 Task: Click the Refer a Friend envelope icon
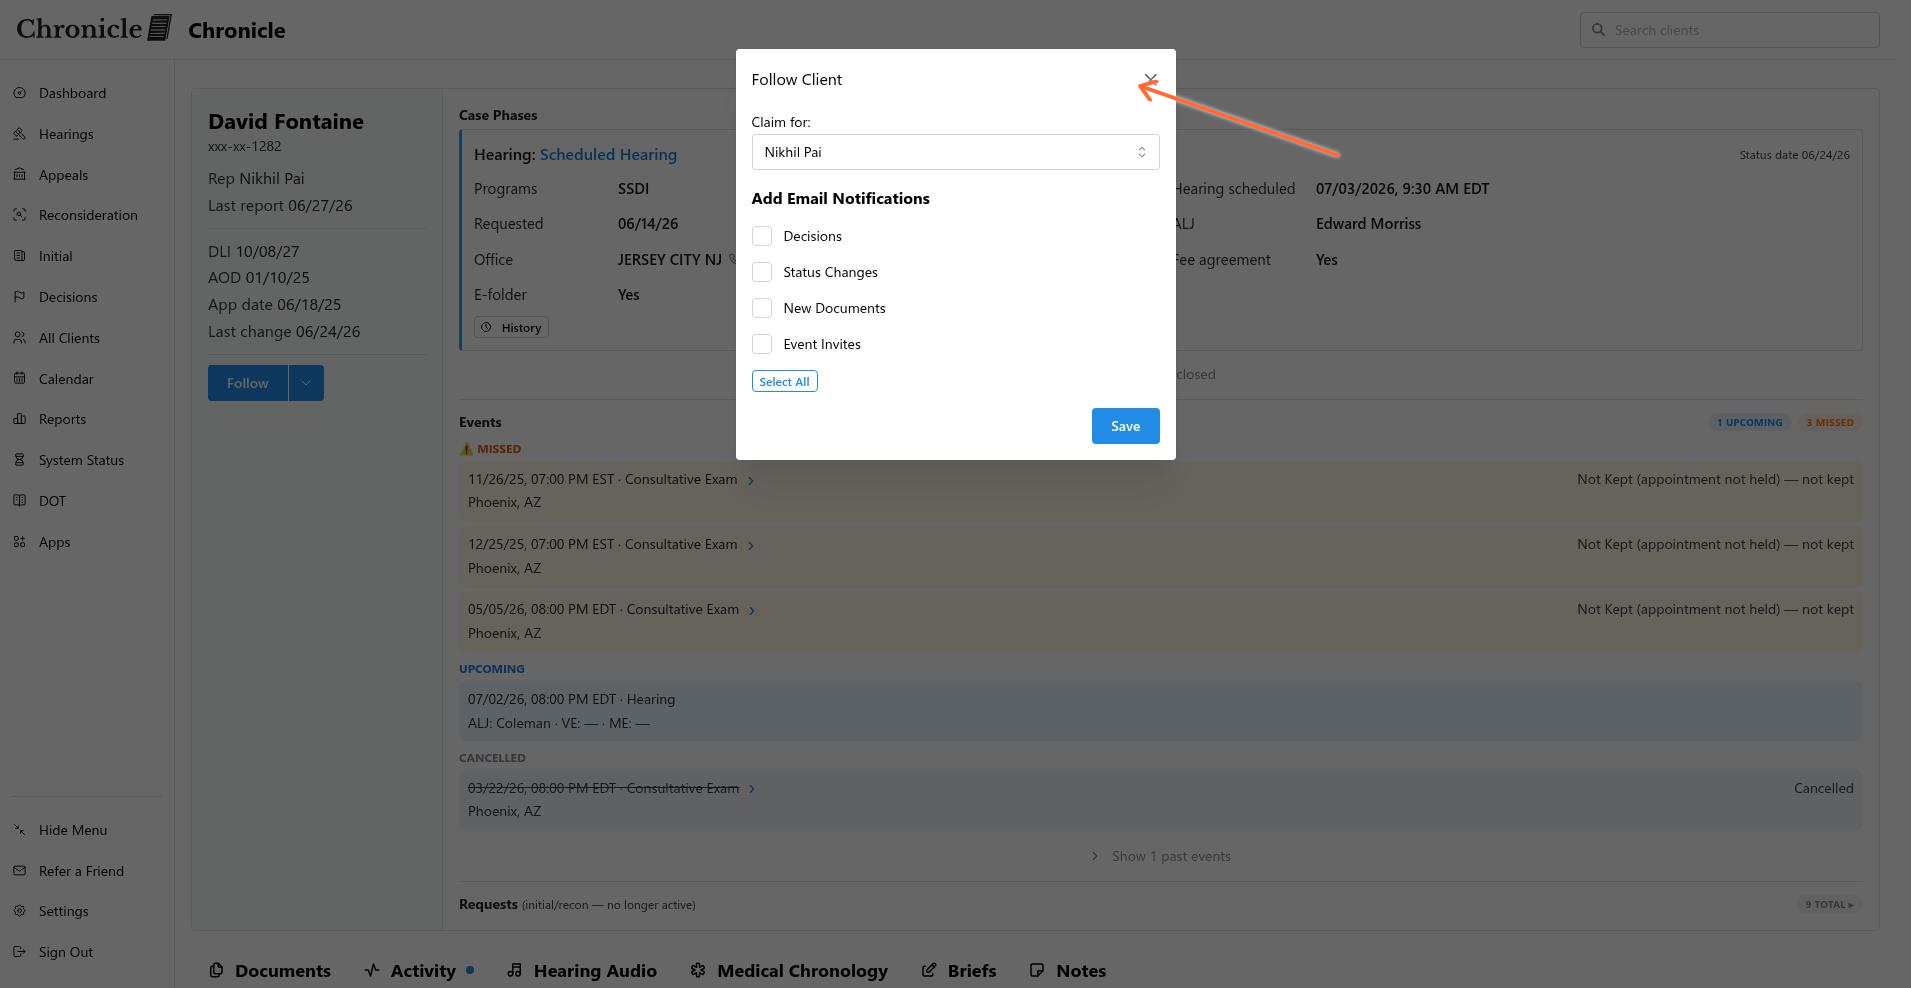[x=20, y=871]
